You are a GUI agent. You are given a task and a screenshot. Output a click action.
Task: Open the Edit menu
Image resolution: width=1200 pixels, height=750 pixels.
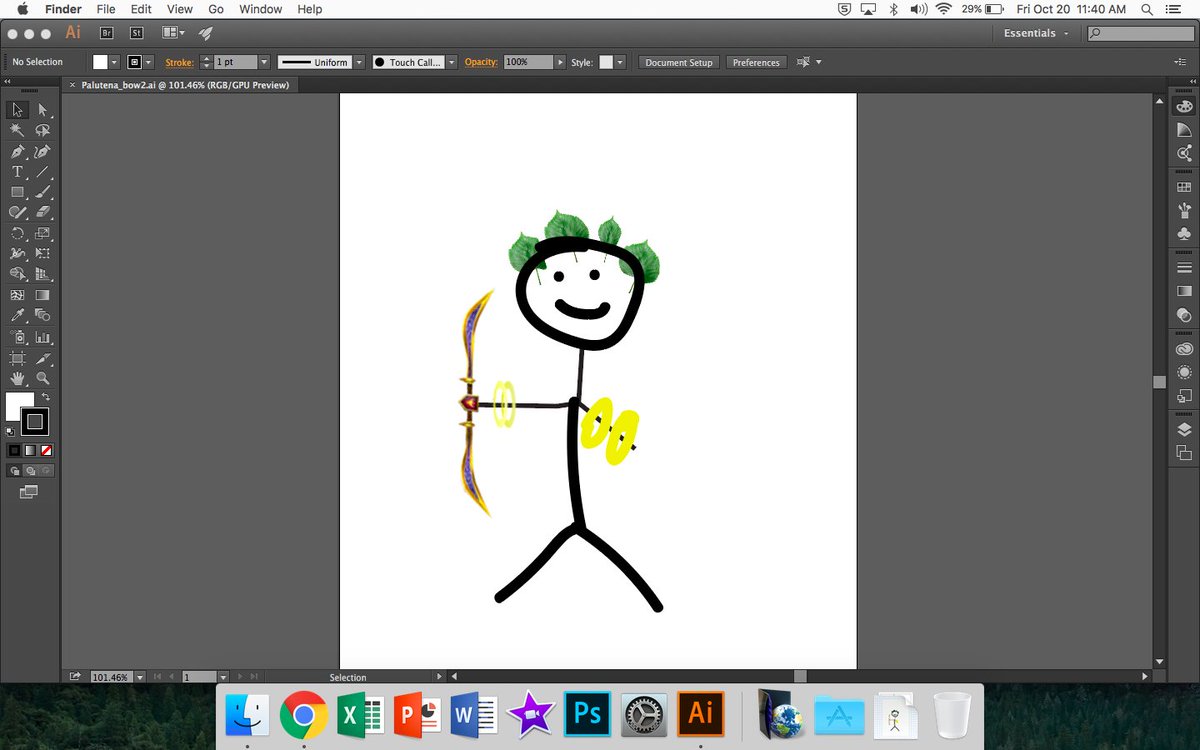tap(141, 9)
